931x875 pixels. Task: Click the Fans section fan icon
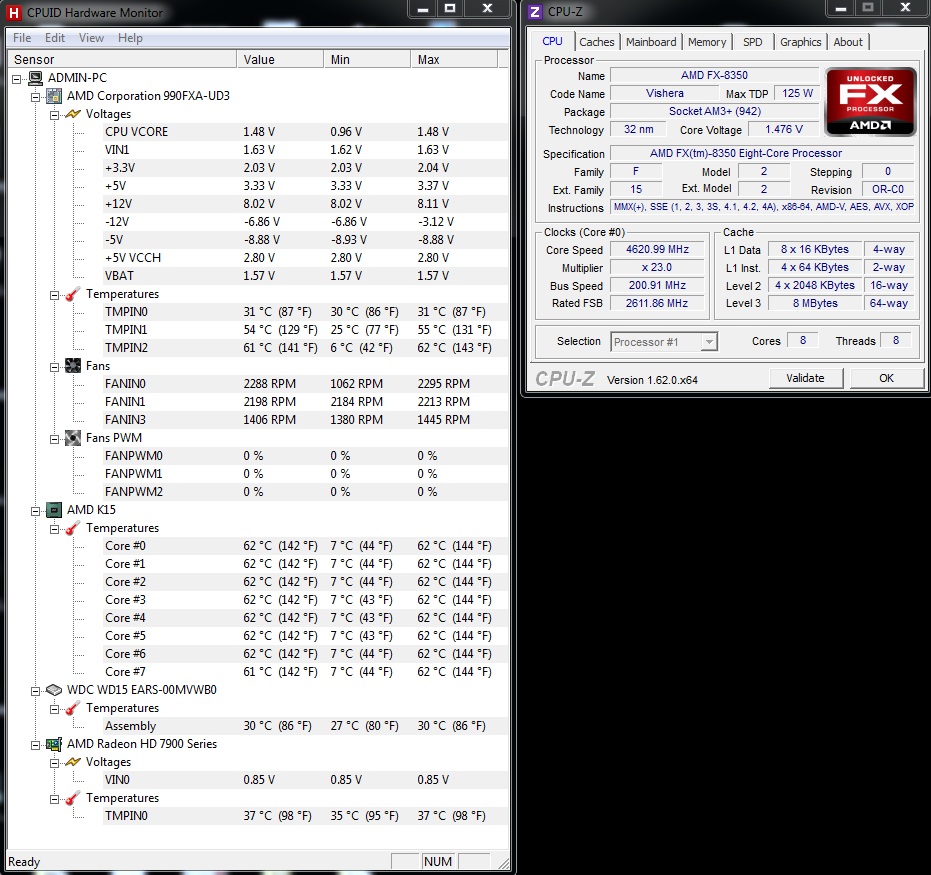pyautogui.click(x=72, y=366)
